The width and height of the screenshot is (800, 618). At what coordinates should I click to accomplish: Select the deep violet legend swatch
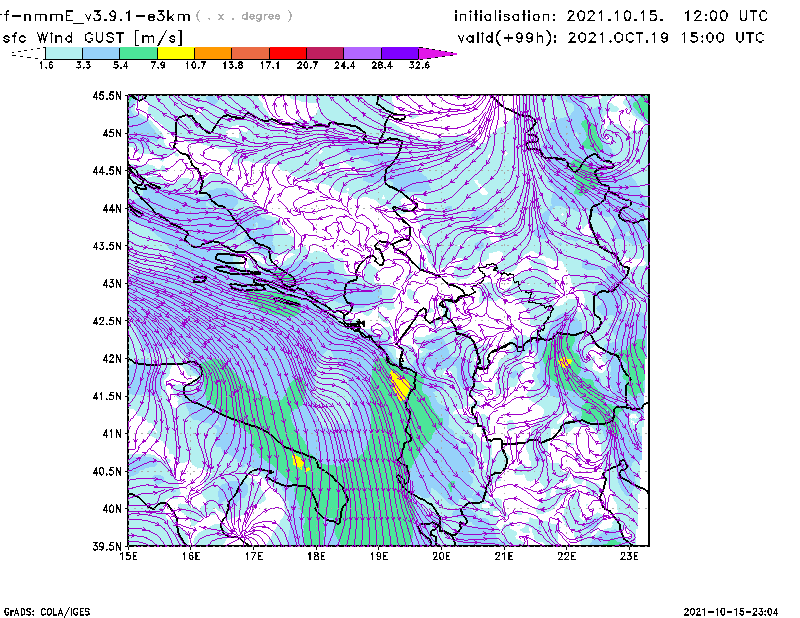(400, 53)
